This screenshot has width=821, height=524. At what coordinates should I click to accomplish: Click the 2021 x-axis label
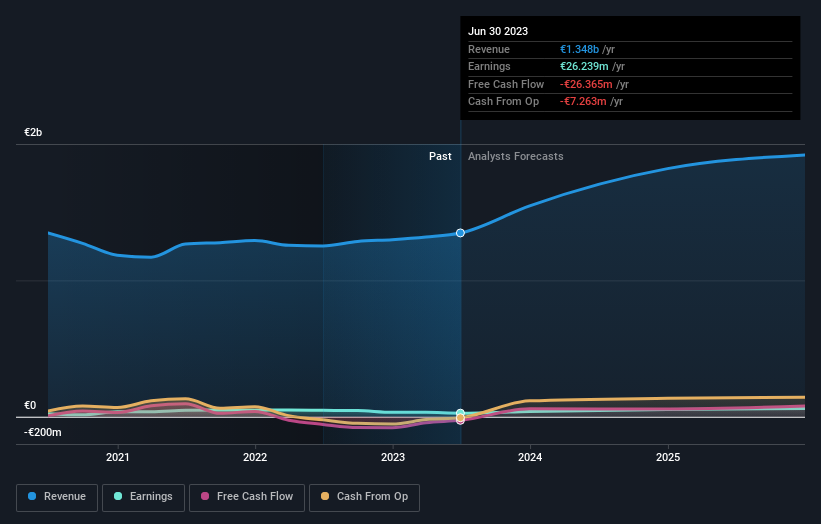[x=118, y=458]
